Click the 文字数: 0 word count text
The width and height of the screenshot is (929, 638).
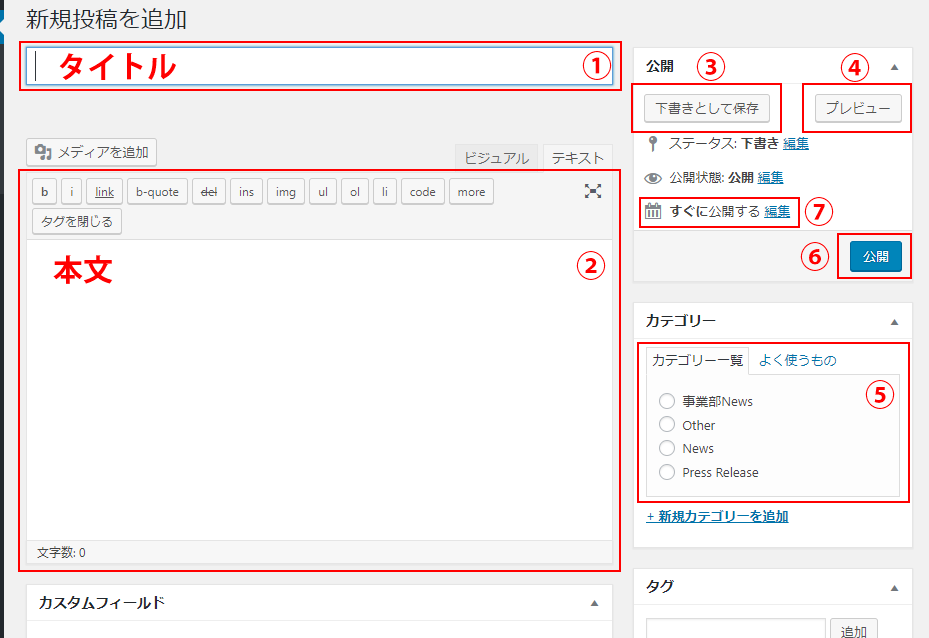(x=61, y=553)
